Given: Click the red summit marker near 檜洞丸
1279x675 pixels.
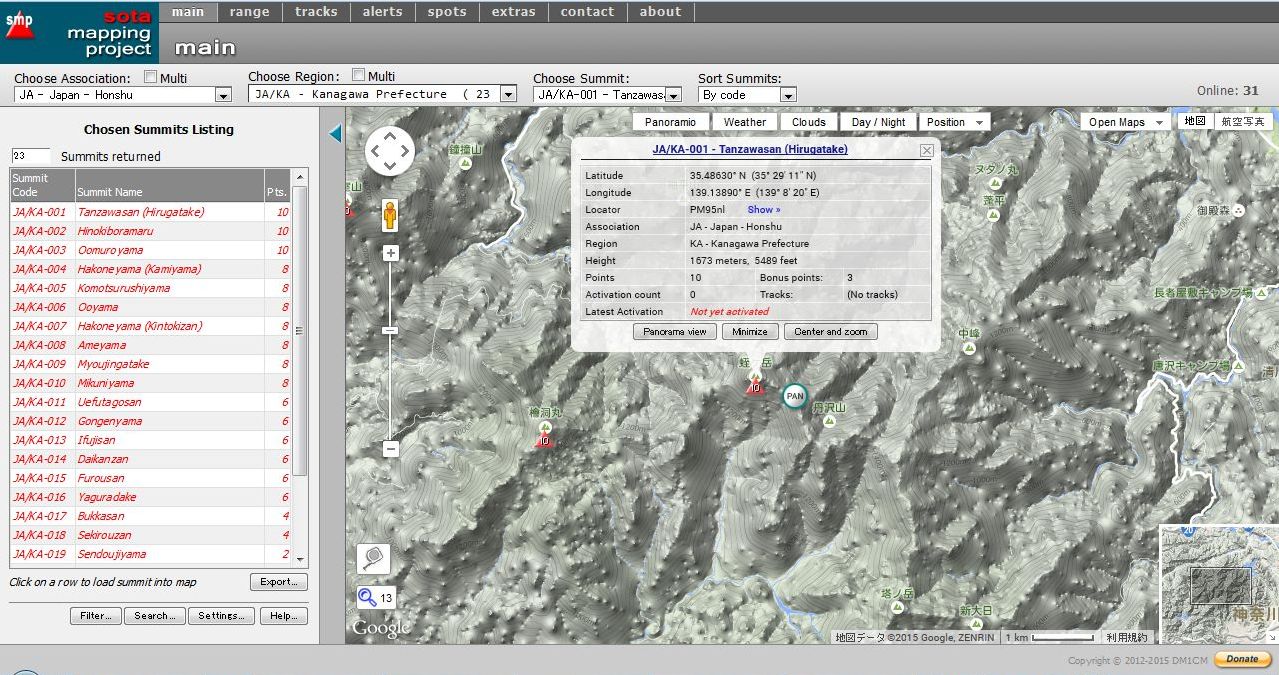Looking at the screenshot, I should coord(545,439).
